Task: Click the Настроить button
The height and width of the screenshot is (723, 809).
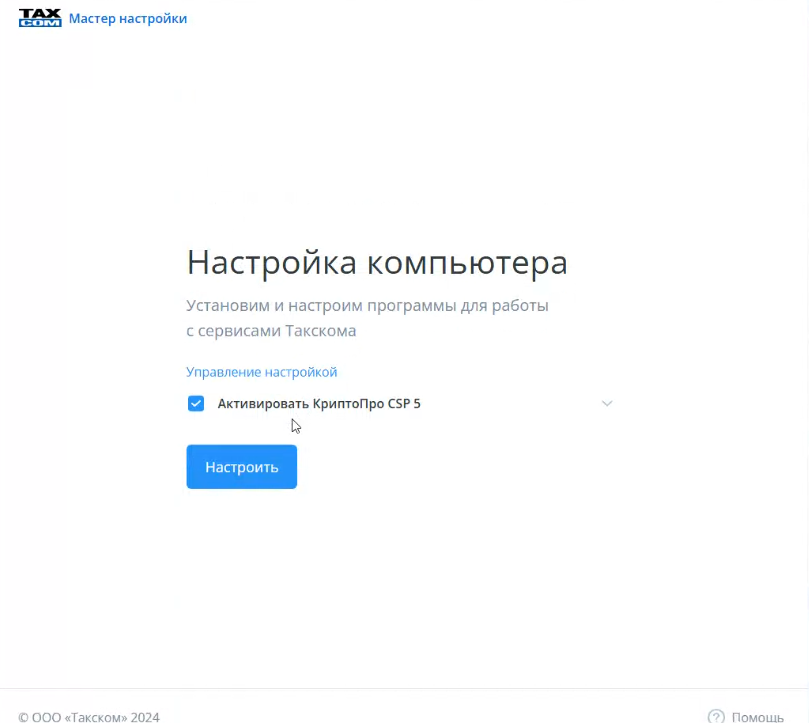Action: pos(241,467)
